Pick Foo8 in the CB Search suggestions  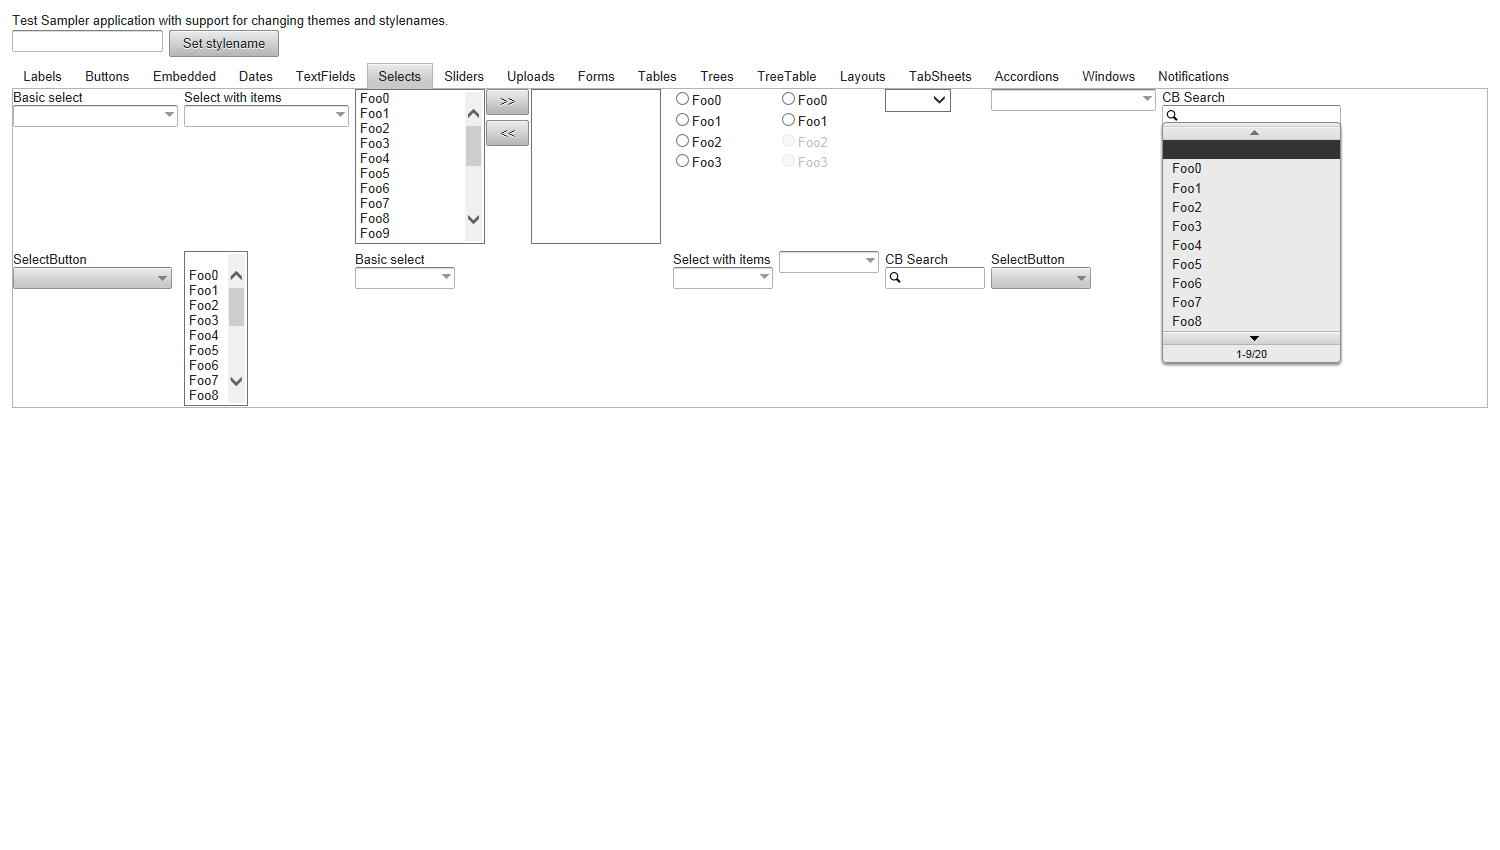[1251, 321]
